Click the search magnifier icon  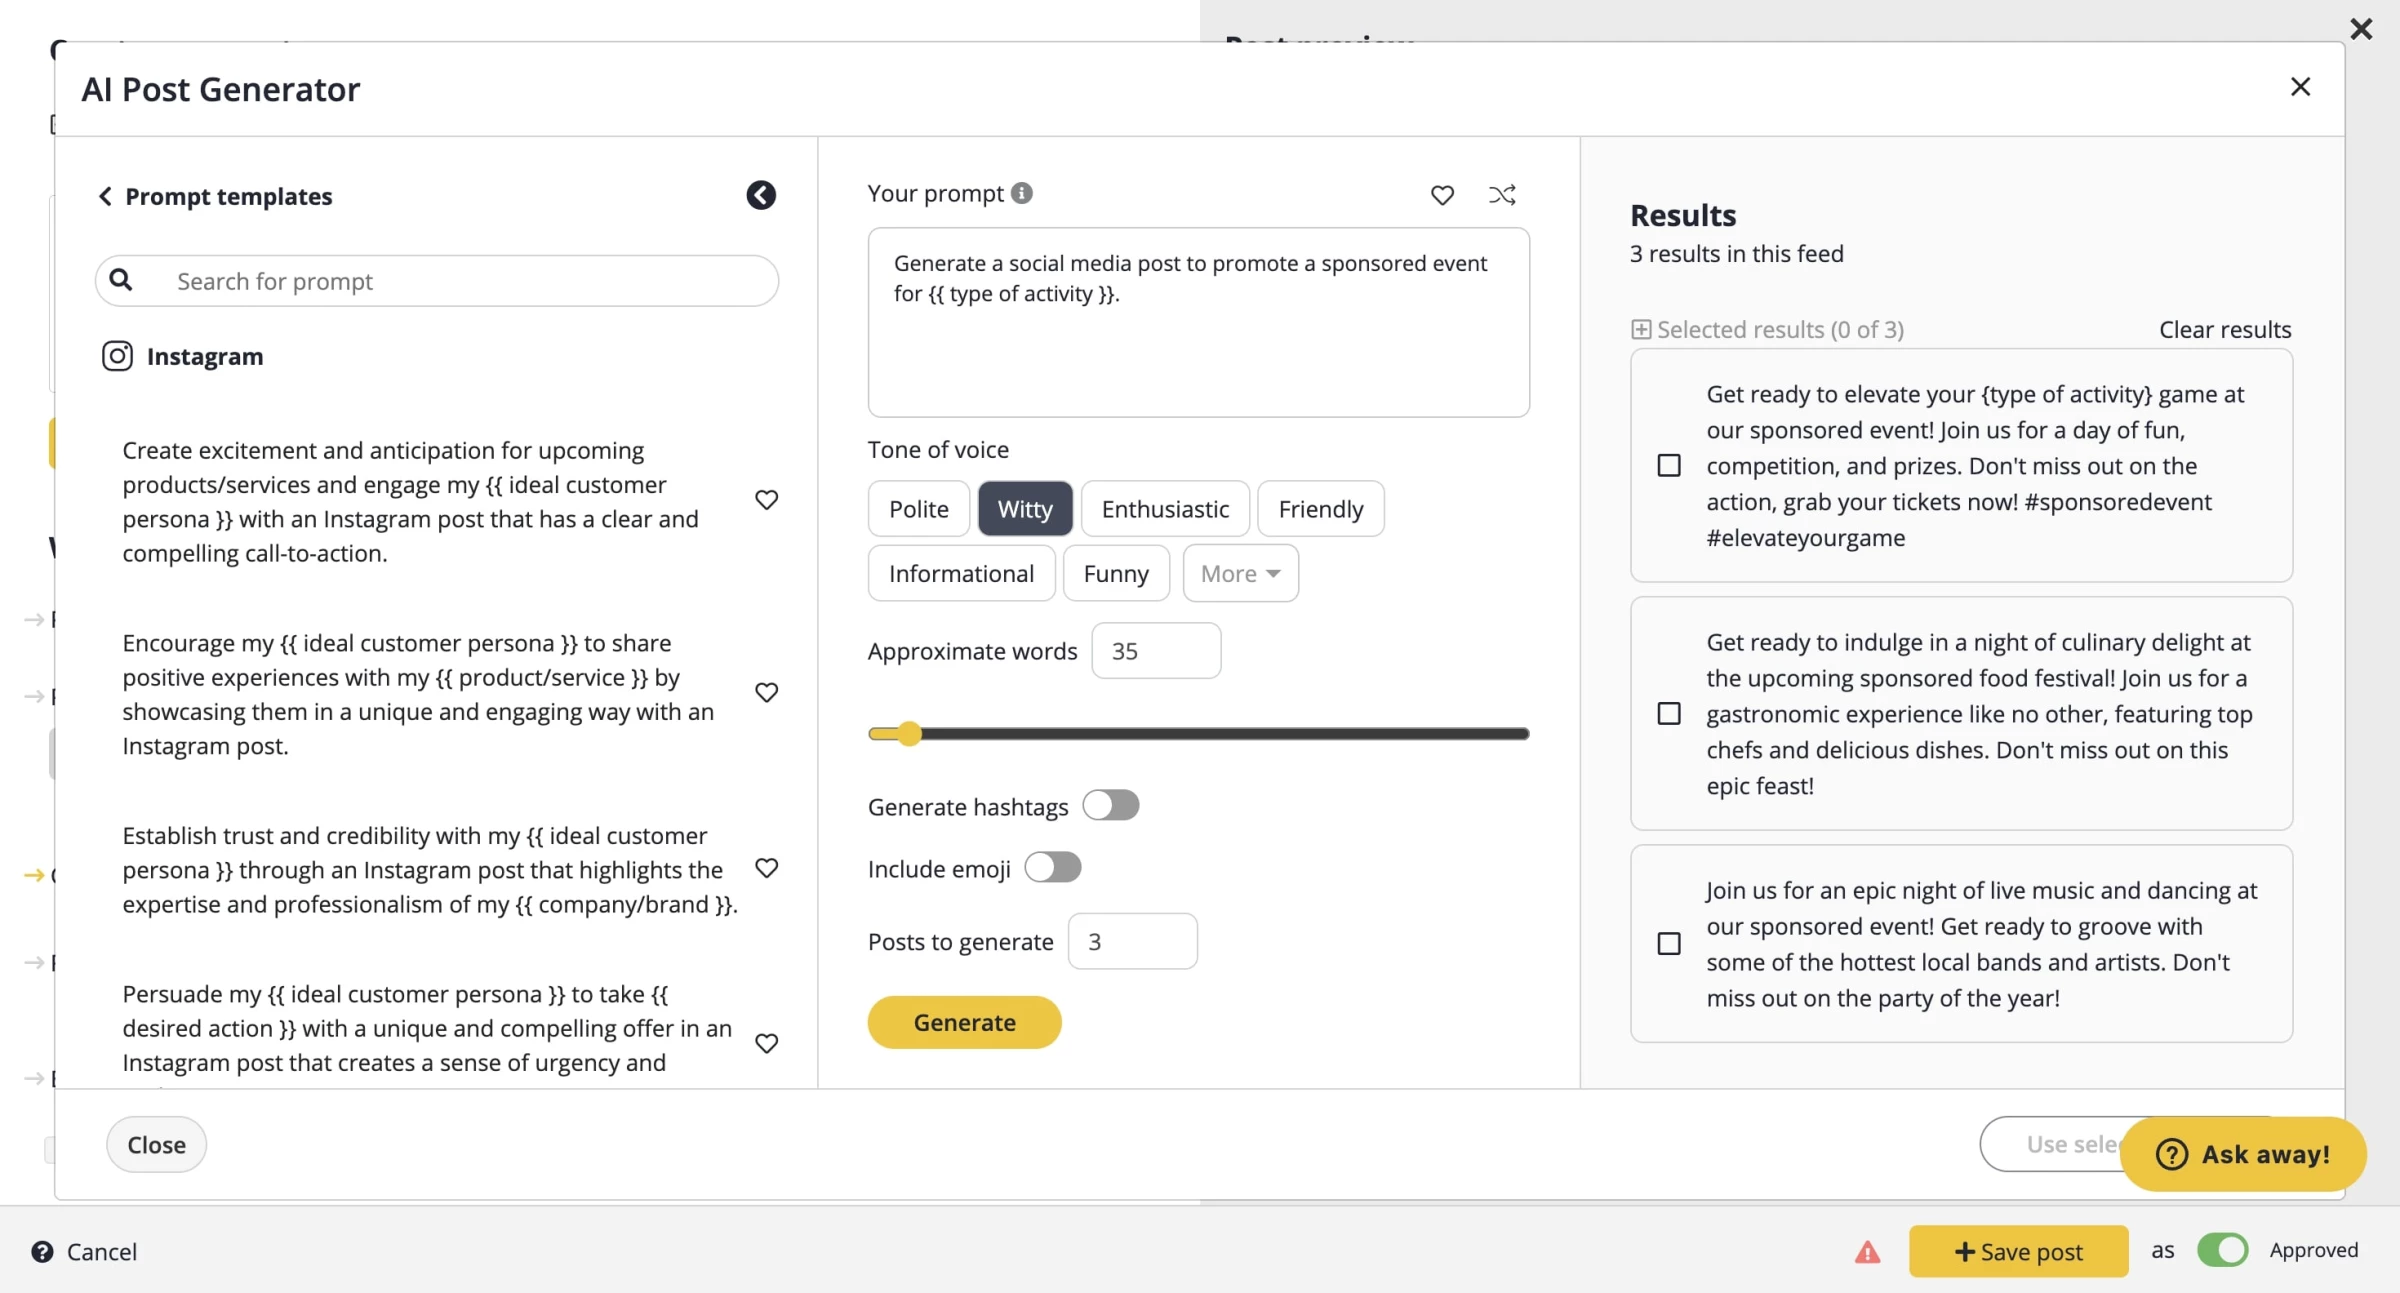pyautogui.click(x=121, y=280)
